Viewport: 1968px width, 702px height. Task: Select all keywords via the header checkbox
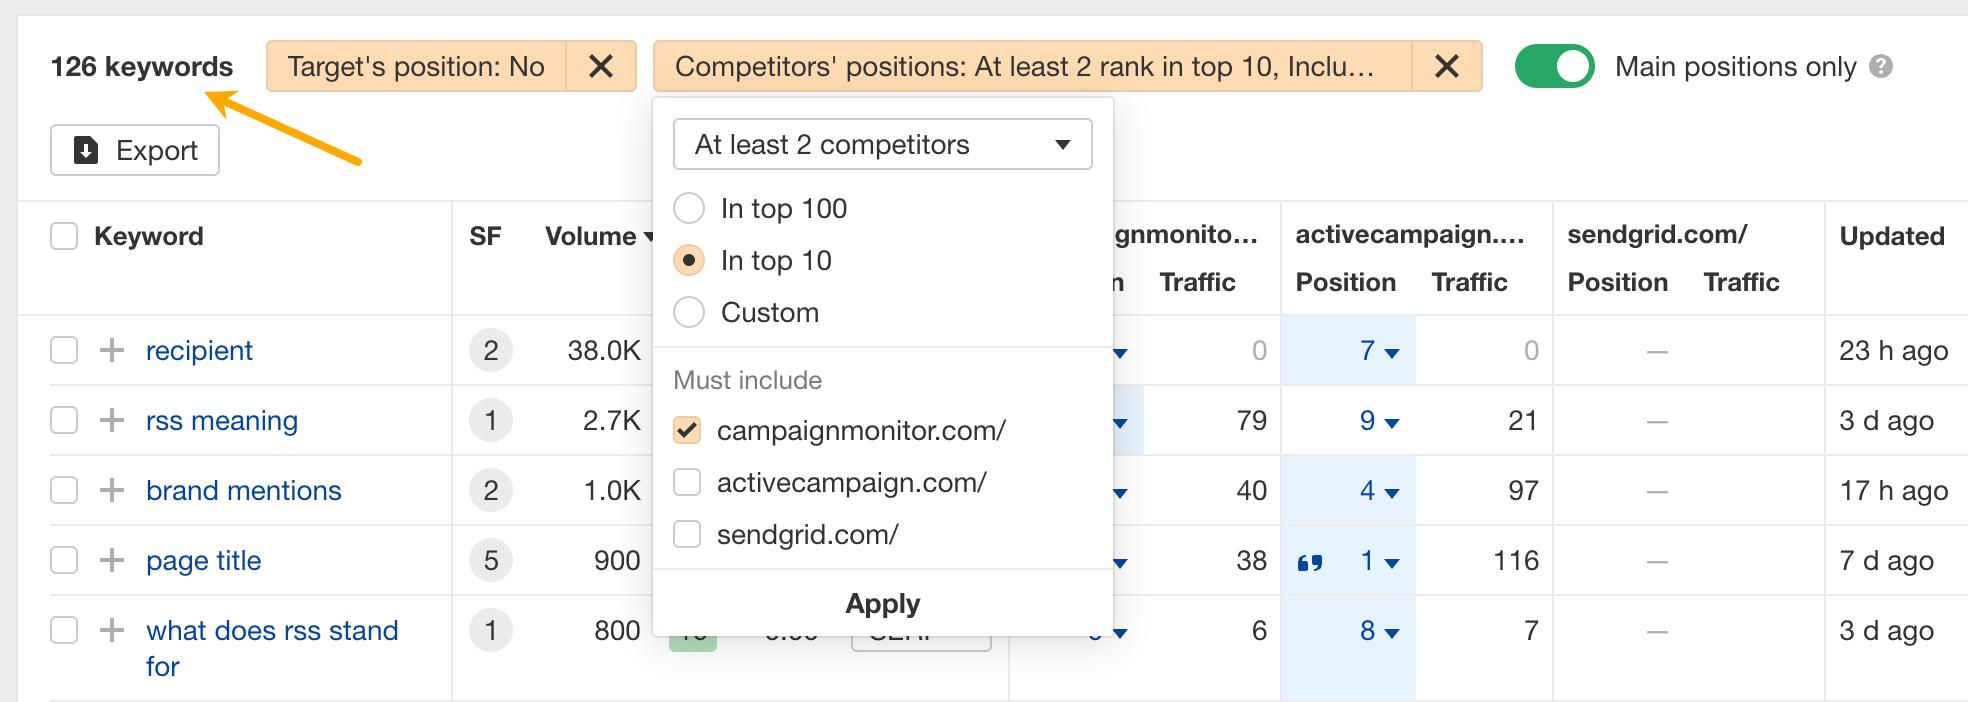(63, 235)
